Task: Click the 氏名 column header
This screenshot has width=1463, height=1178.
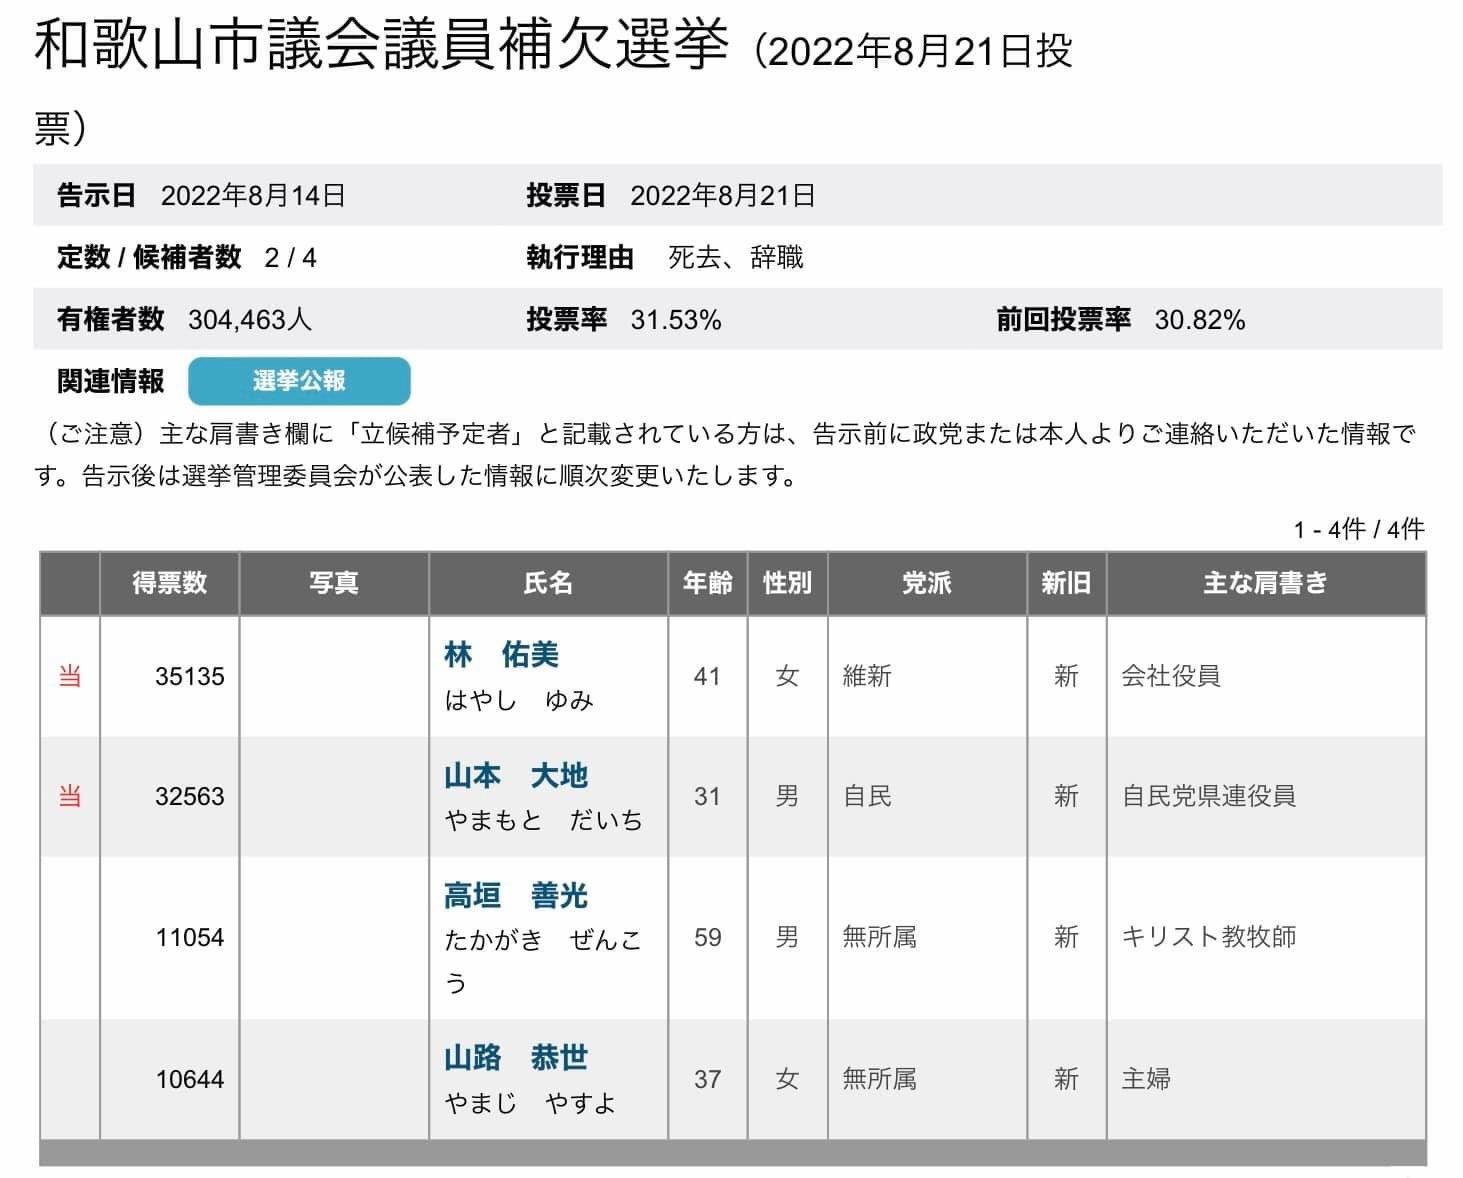Action: click(x=548, y=583)
